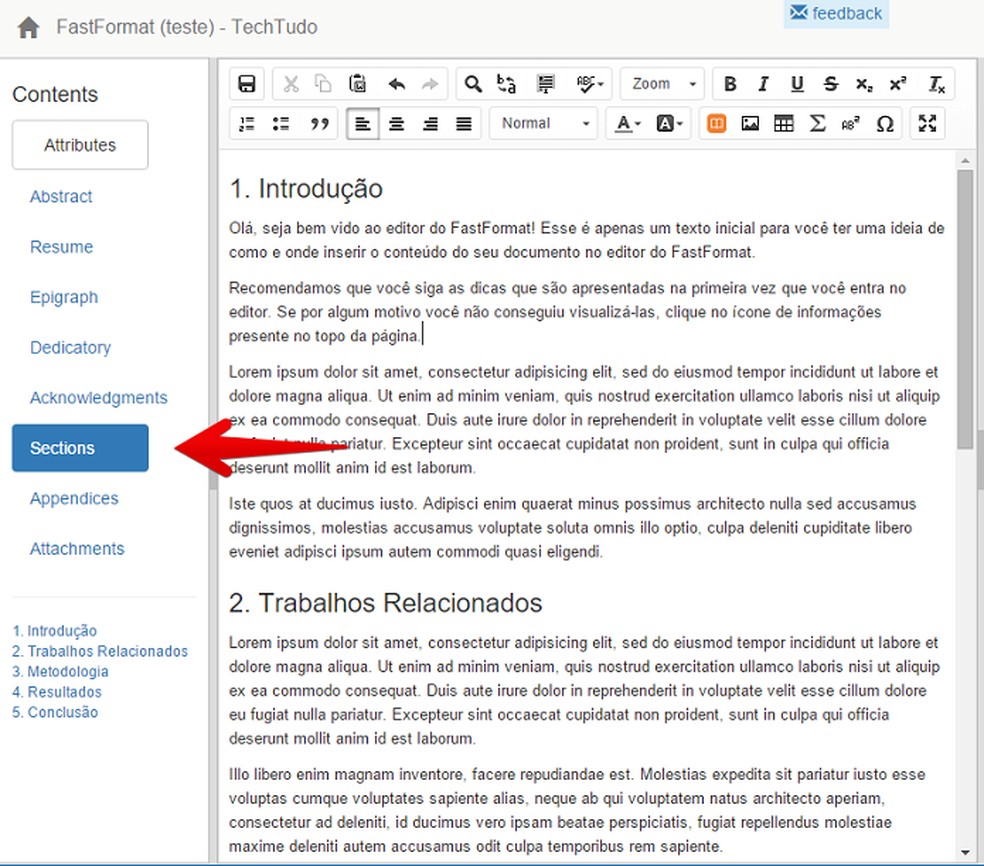Insert a special character with omega icon
Image resolution: width=984 pixels, height=866 pixels.
885,124
